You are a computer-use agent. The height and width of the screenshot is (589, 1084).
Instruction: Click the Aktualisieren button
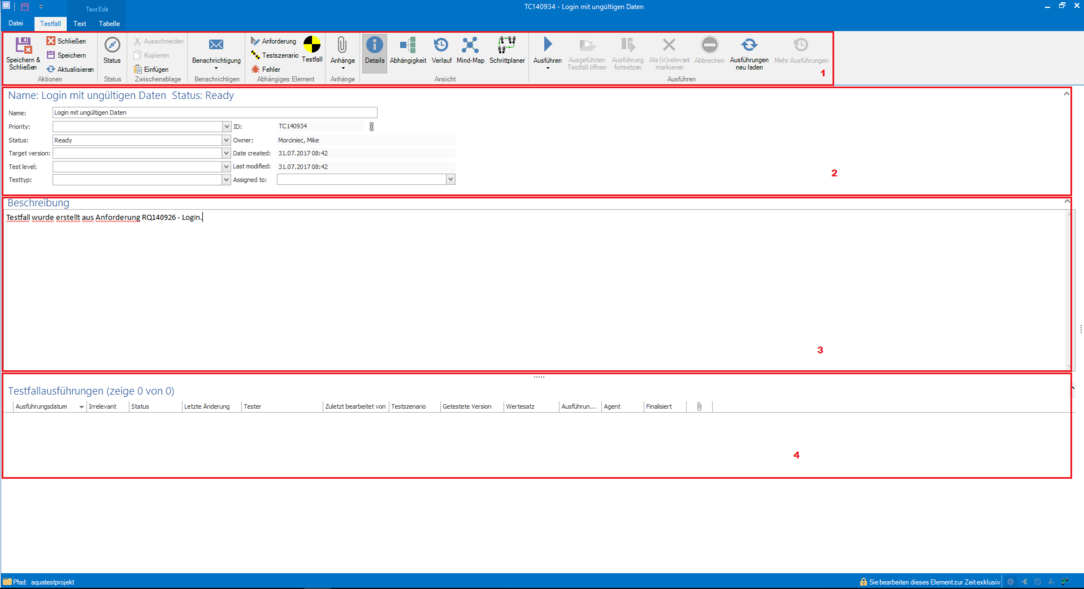pyautogui.click(x=70, y=69)
